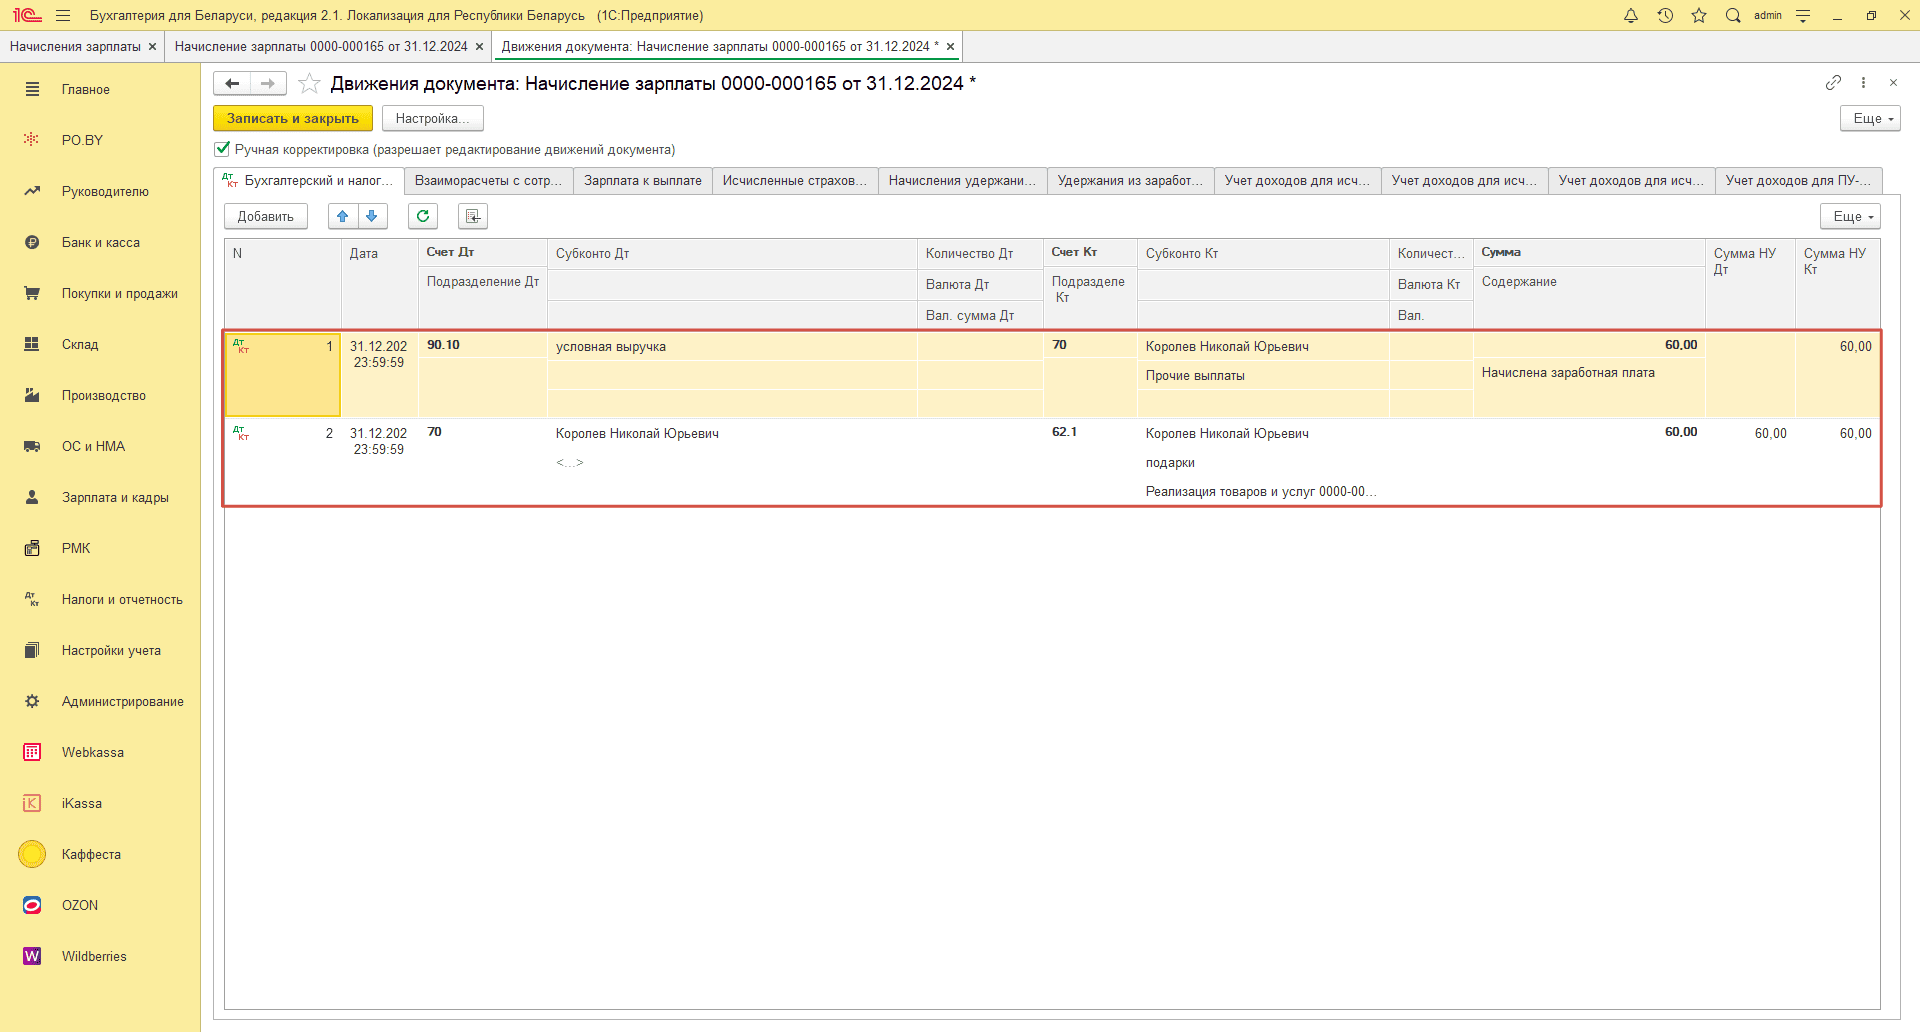Screen dimensions: 1920x1032
Task: Add to favorites star next to title
Action: pyautogui.click(x=310, y=84)
